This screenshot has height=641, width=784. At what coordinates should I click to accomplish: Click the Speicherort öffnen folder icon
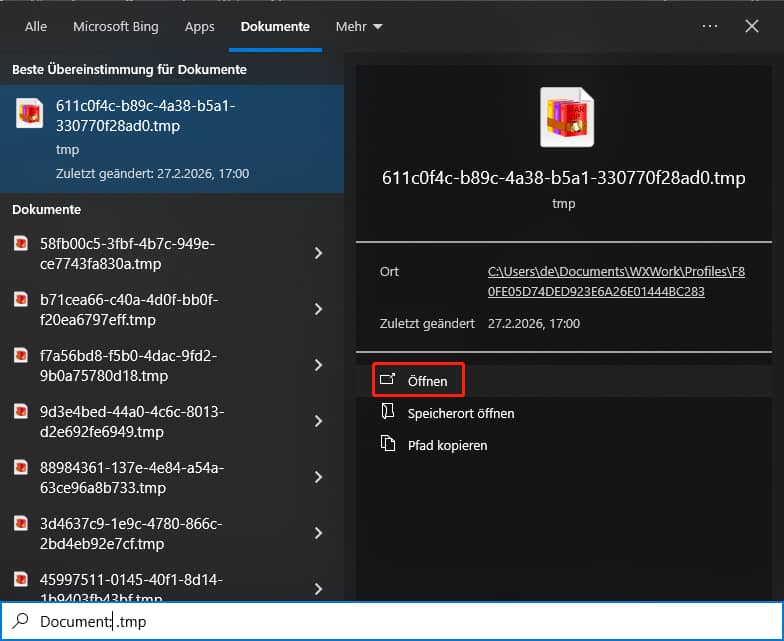coord(388,413)
